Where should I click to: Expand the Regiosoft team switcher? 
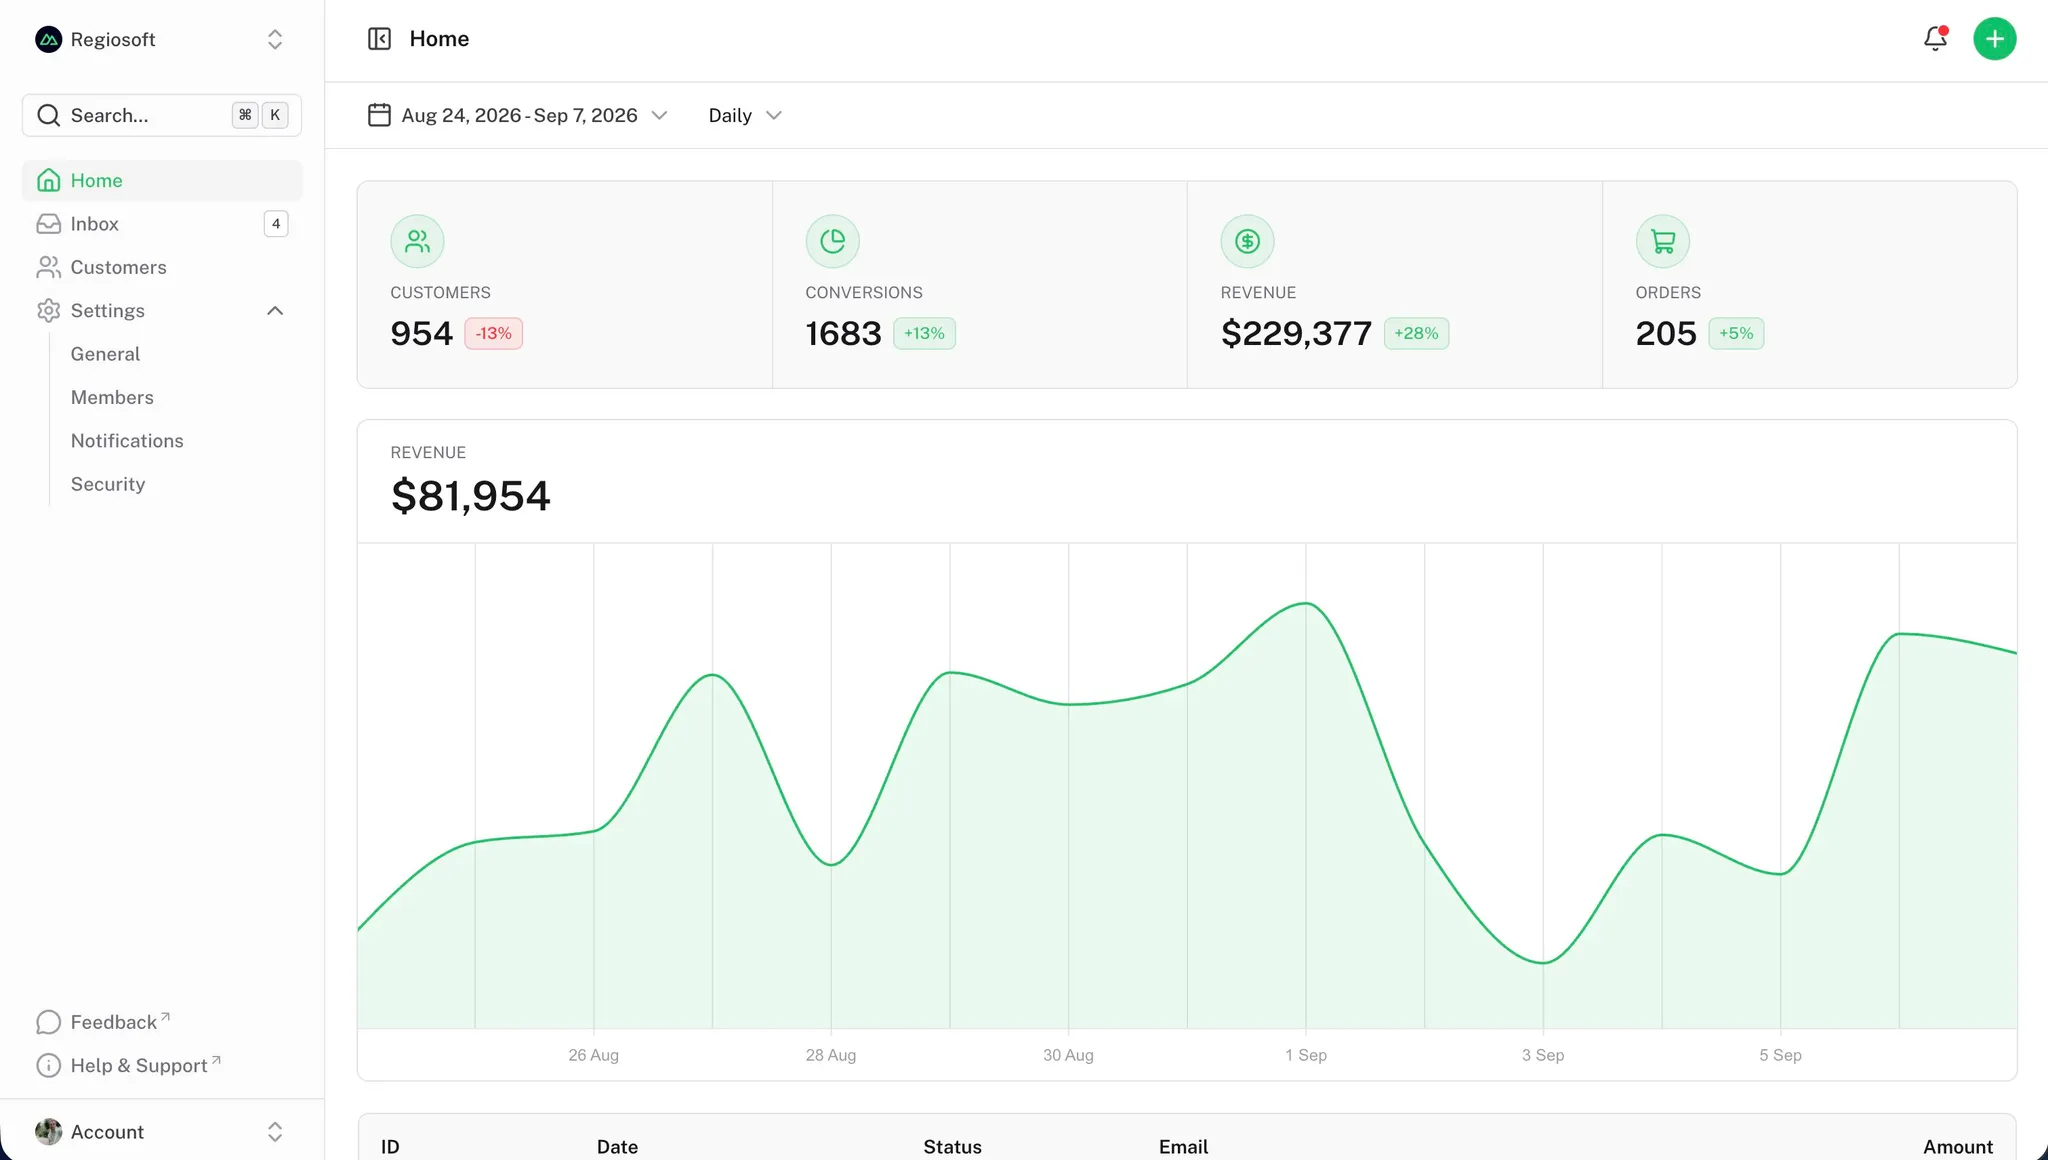tap(162, 39)
